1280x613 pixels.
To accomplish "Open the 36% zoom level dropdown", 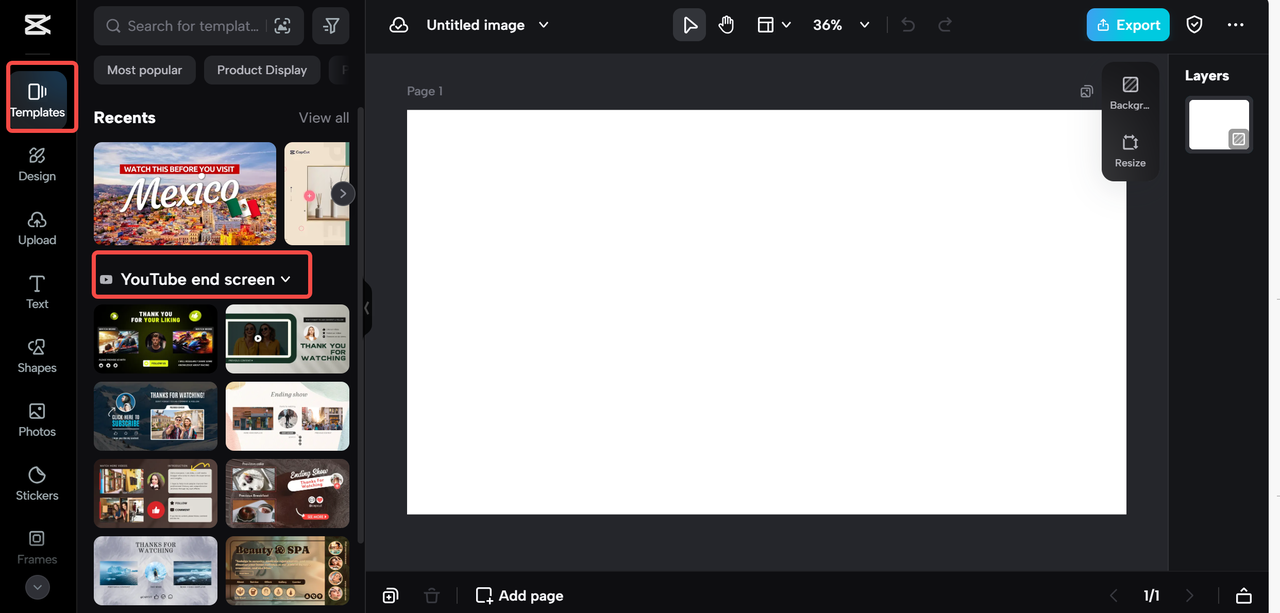I will pyautogui.click(x=841, y=25).
